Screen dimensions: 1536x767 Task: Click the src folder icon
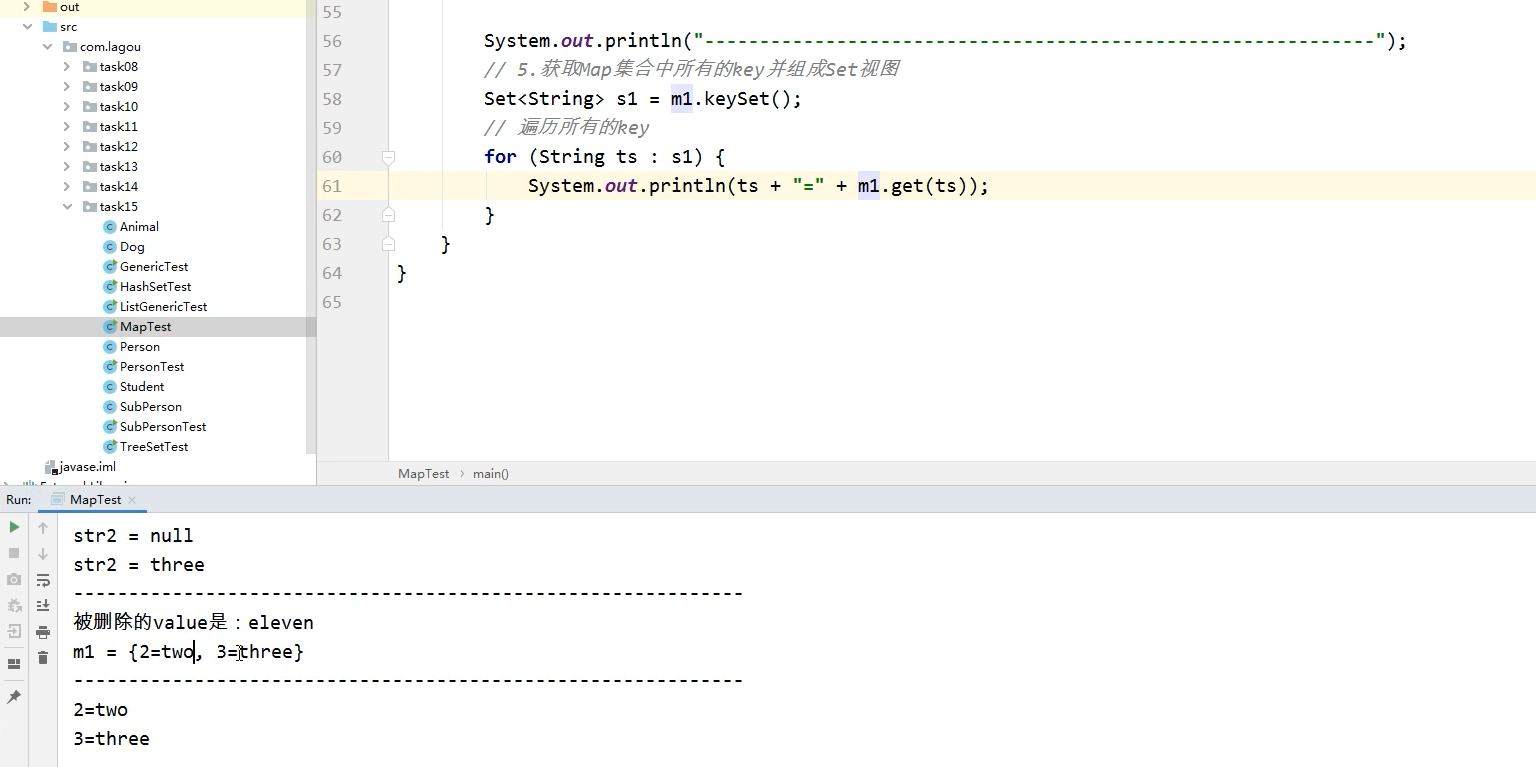(50, 27)
